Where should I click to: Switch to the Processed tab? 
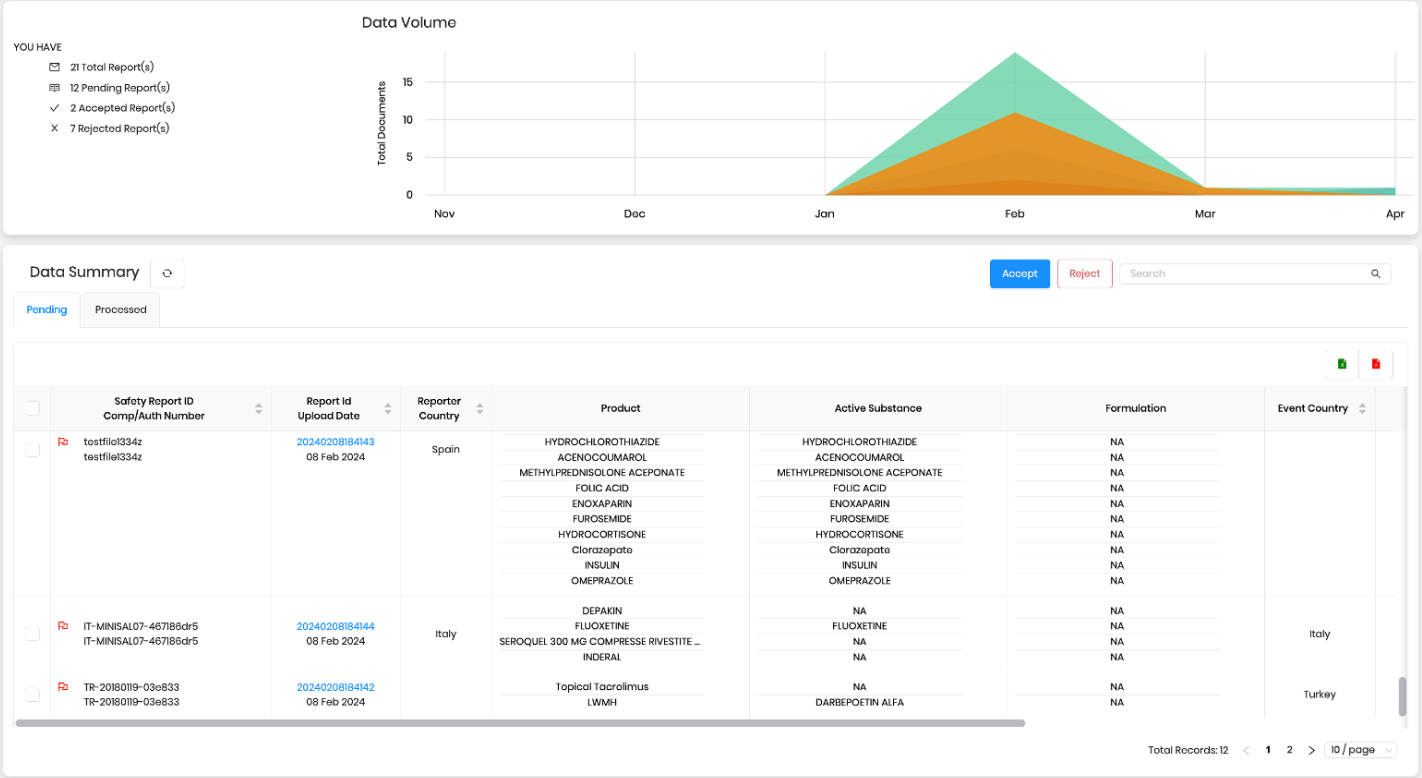pos(121,310)
